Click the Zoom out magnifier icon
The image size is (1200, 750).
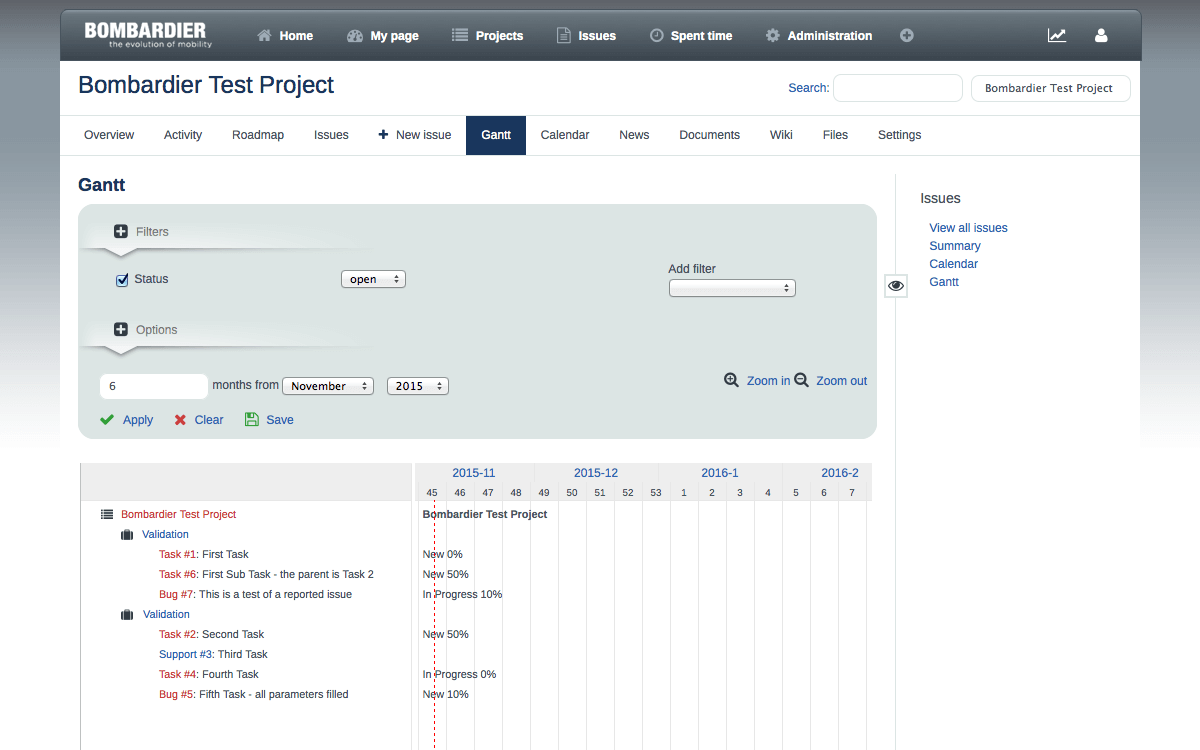(801, 380)
